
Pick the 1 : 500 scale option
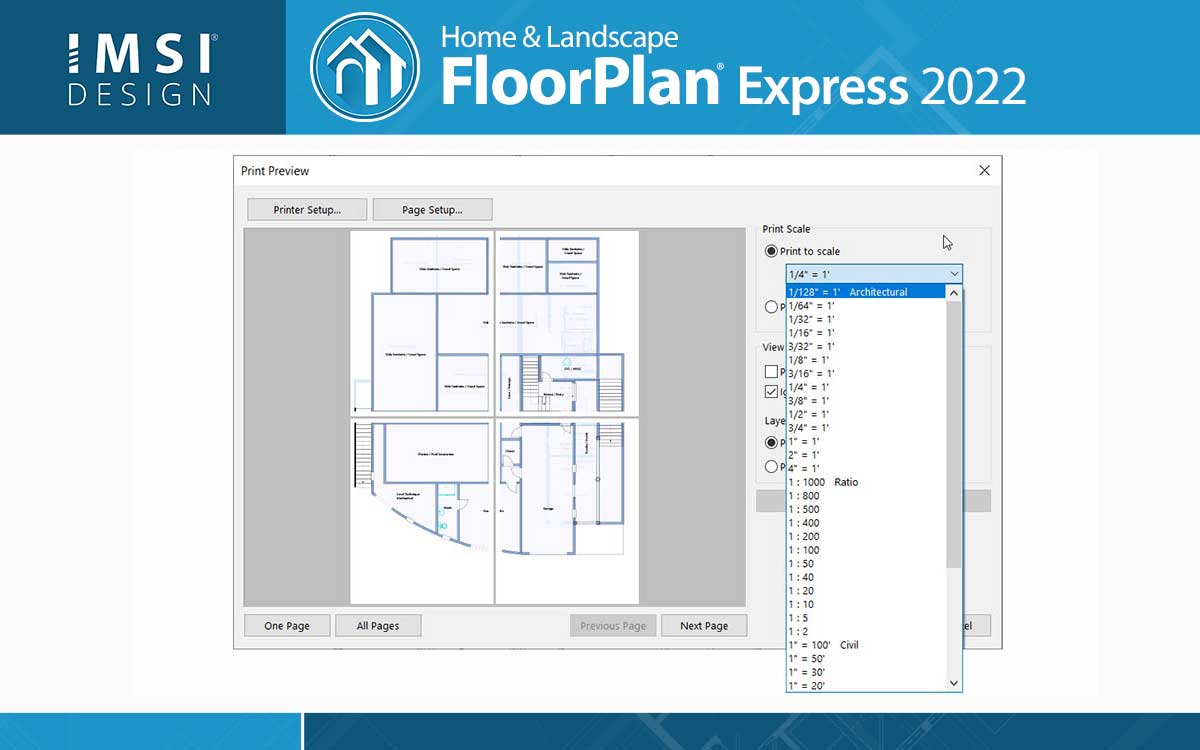(x=866, y=509)
